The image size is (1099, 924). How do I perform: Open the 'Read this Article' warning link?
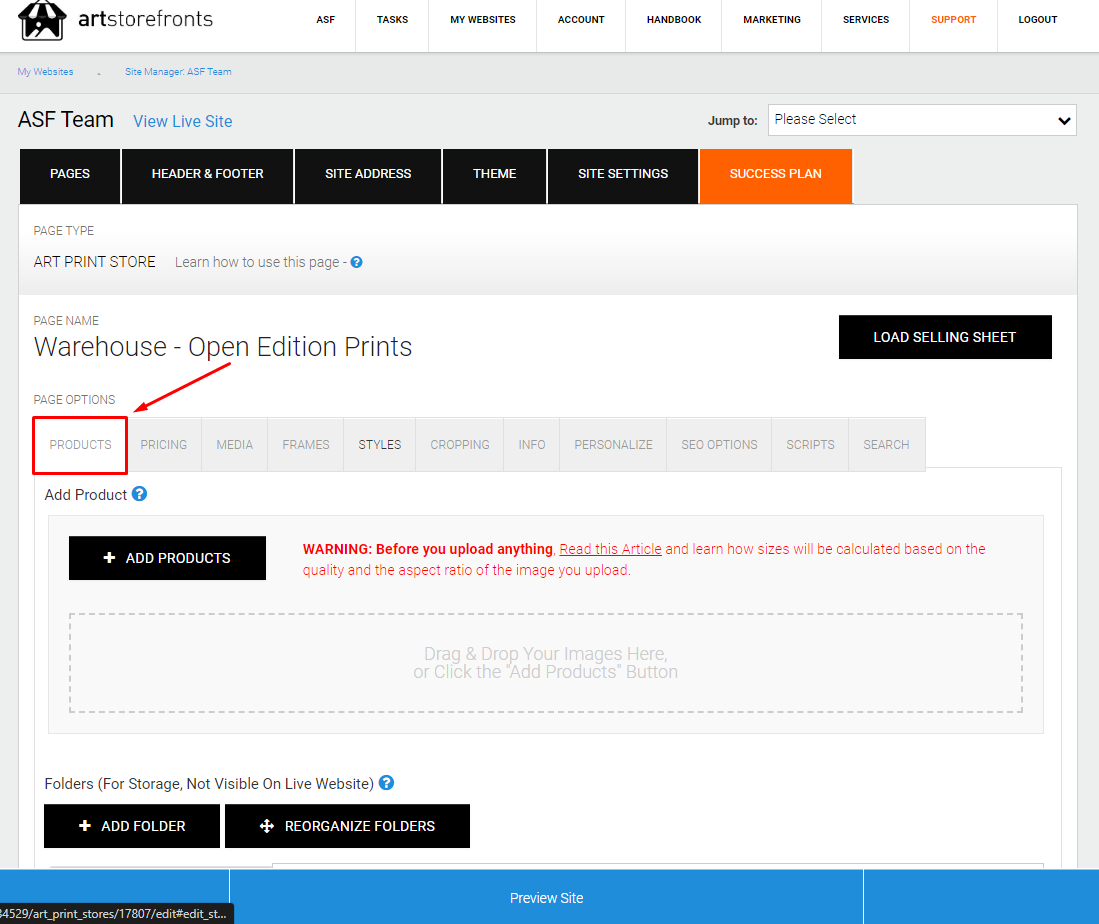coord(610,548)
